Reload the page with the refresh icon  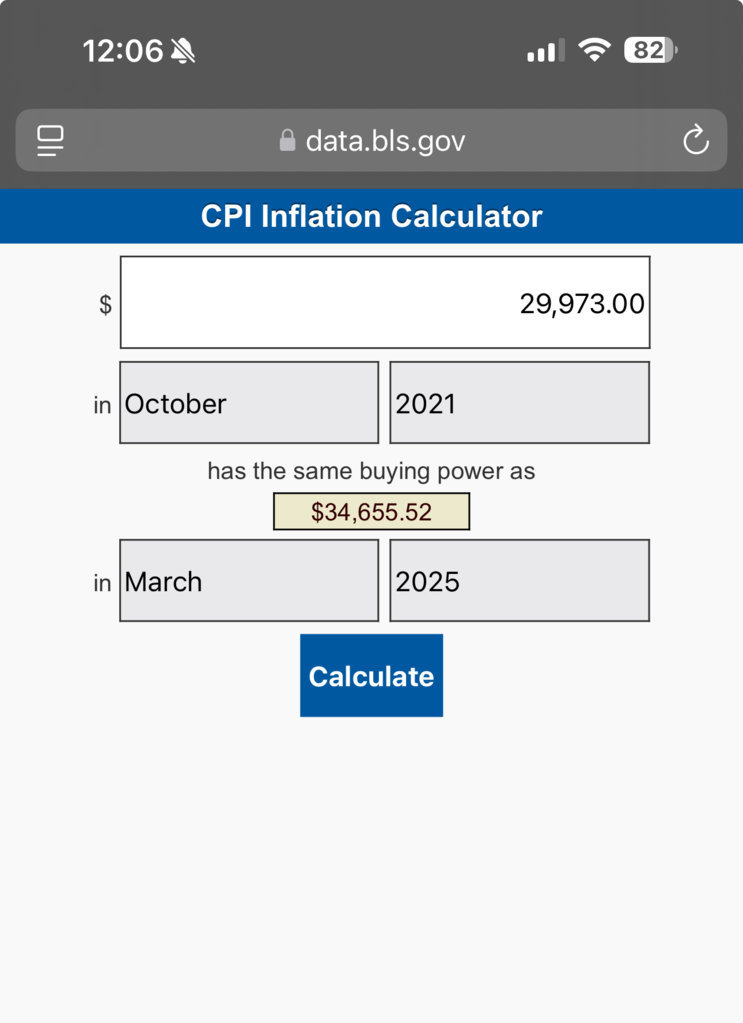[x=695, y=140]
